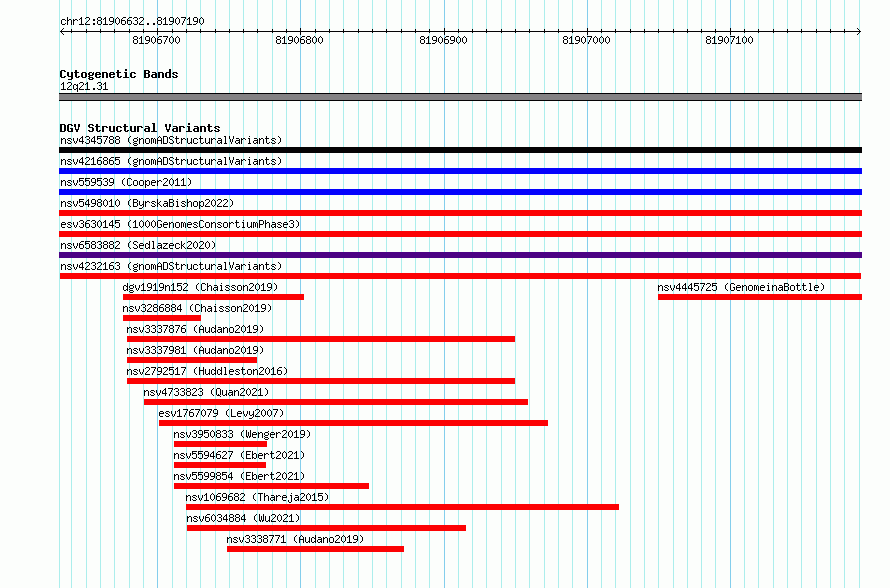Click the black bar under nsv4345788
This screenshot has width=890, height=588.
point(460,150)
